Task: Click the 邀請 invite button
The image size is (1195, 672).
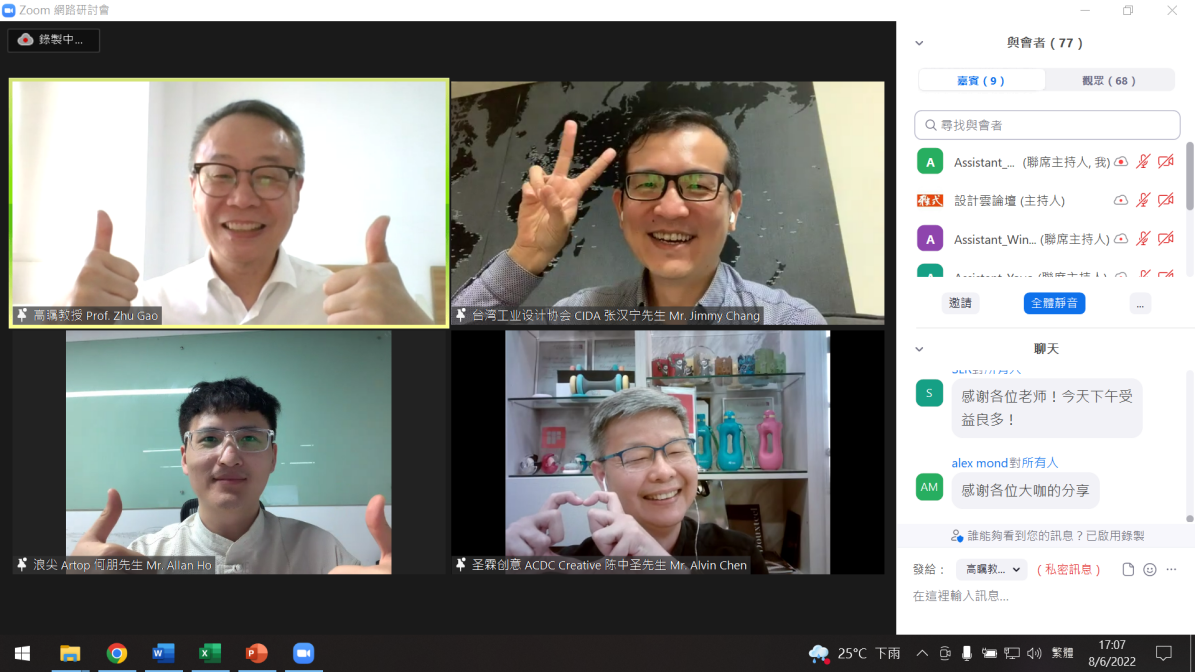Action: [960, 303]
